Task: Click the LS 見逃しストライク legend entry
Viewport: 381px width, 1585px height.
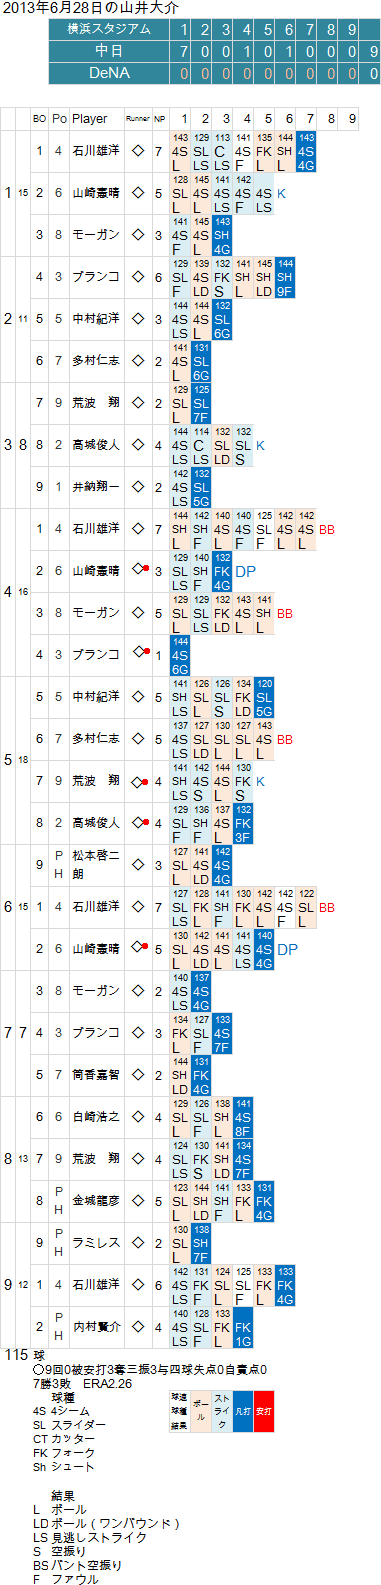Action: point(89,1537)
